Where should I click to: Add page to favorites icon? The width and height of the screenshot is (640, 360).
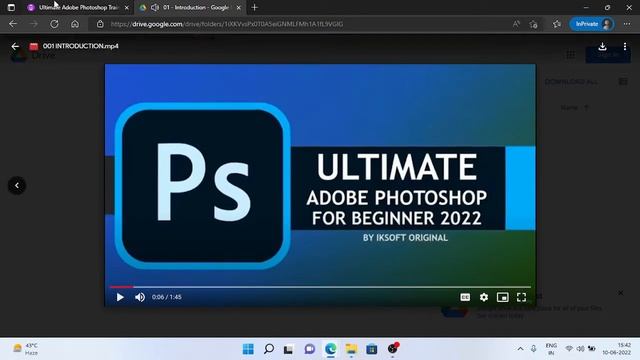click(x=533, y=24)
